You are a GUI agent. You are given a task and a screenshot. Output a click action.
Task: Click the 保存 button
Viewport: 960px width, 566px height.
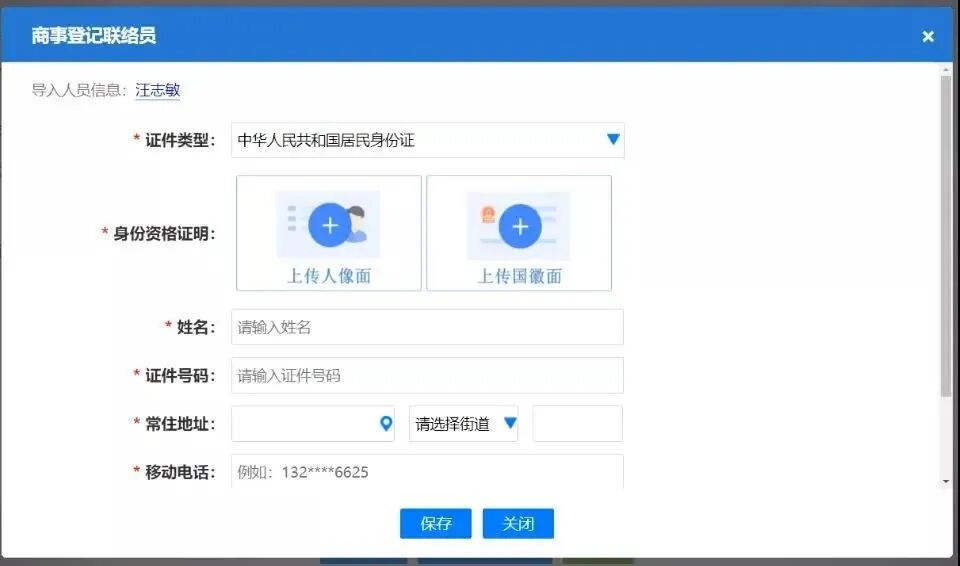436,524
